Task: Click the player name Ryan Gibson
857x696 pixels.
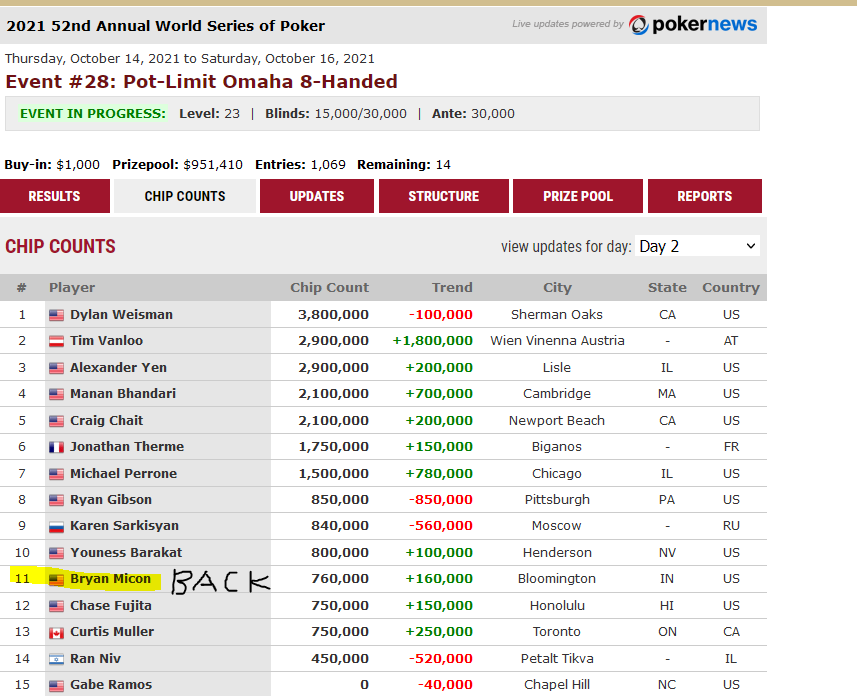Action: pos(111,500)
